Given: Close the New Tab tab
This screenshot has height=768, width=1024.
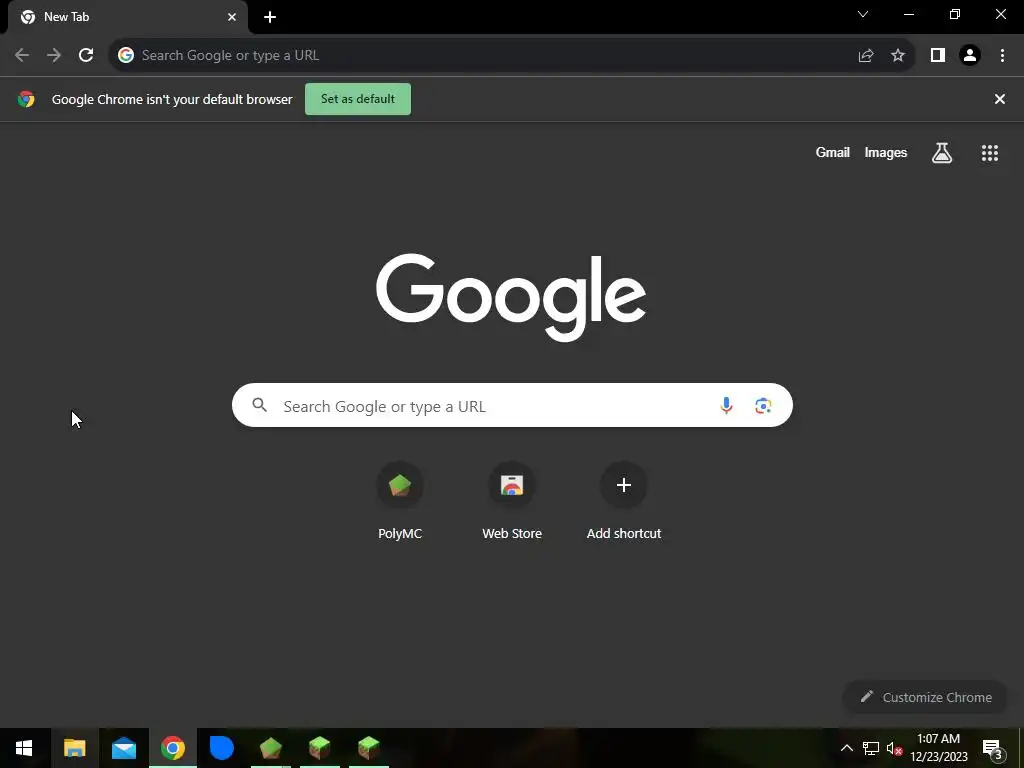Looking at the screenshot, I should [x=232, y=17].
